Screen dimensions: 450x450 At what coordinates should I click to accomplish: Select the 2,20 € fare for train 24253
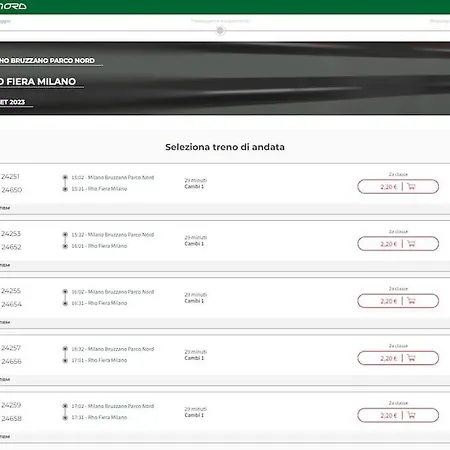389,244
